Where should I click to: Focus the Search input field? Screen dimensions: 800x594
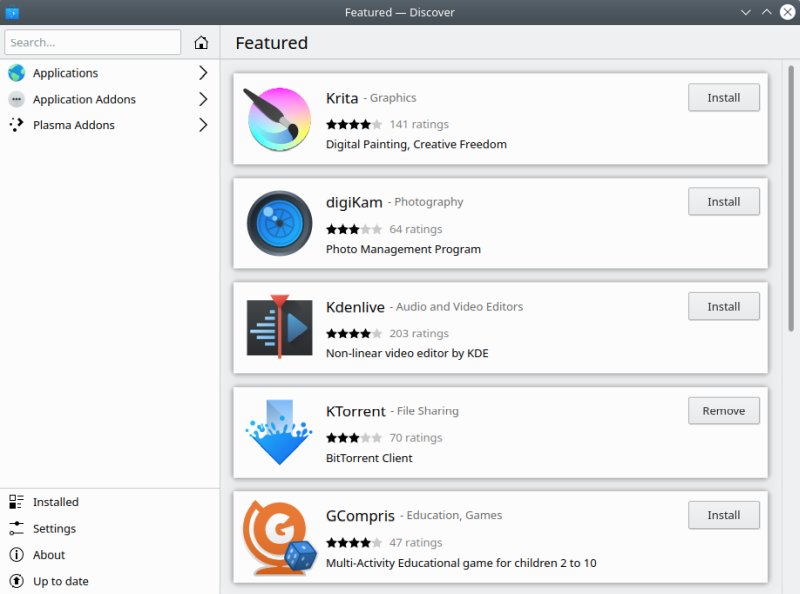click(x=92, y=43)
